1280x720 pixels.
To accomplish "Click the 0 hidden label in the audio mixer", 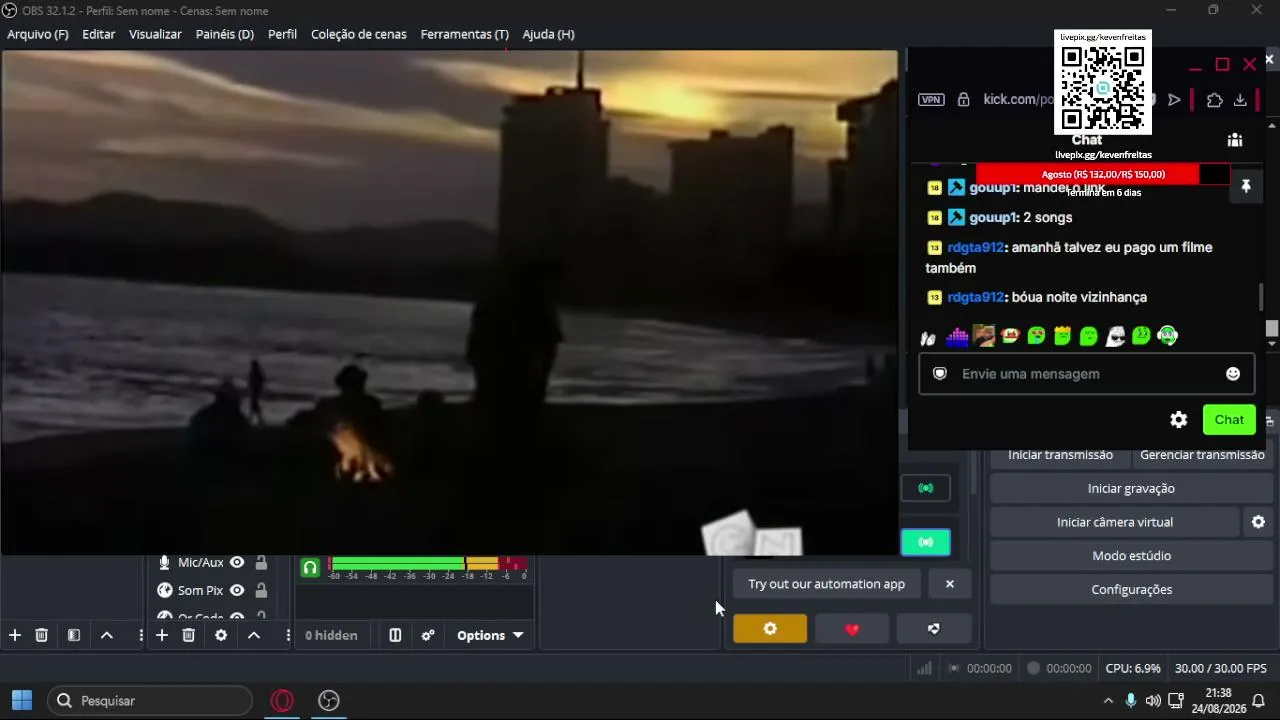I will (331, 635).
